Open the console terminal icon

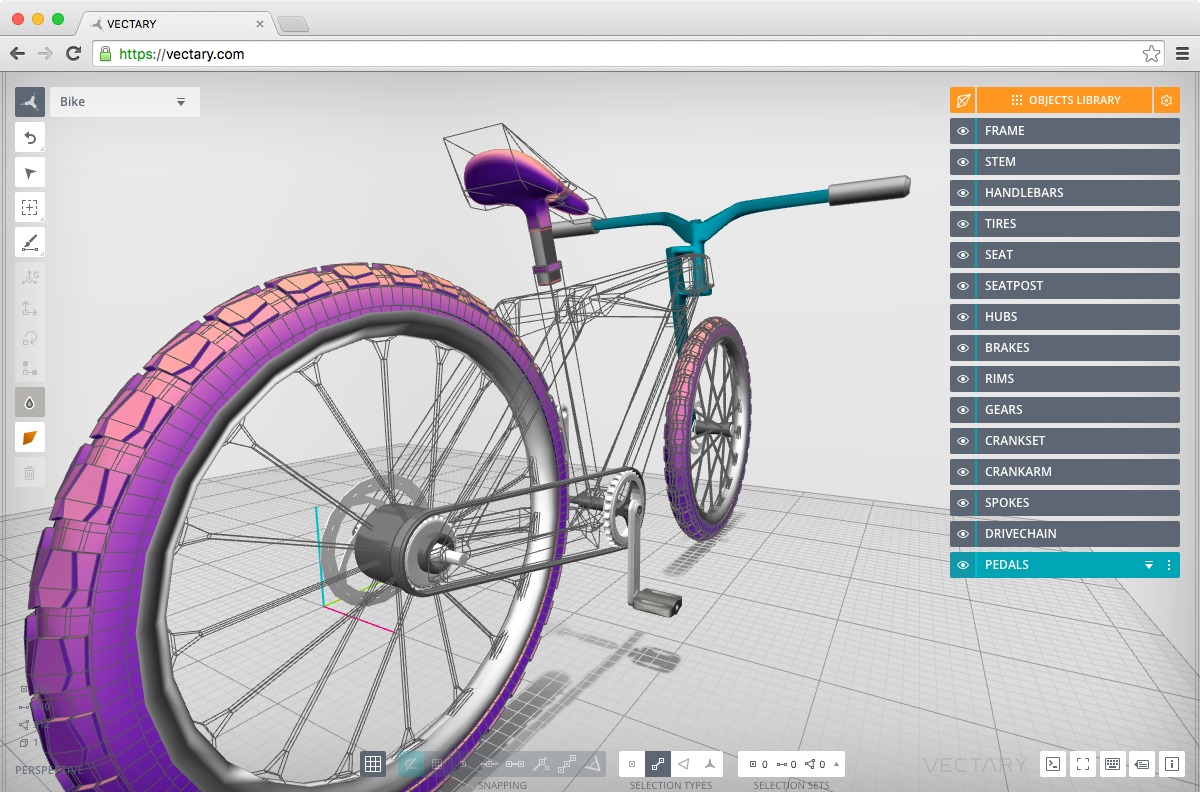click(x=1052, y=764)
